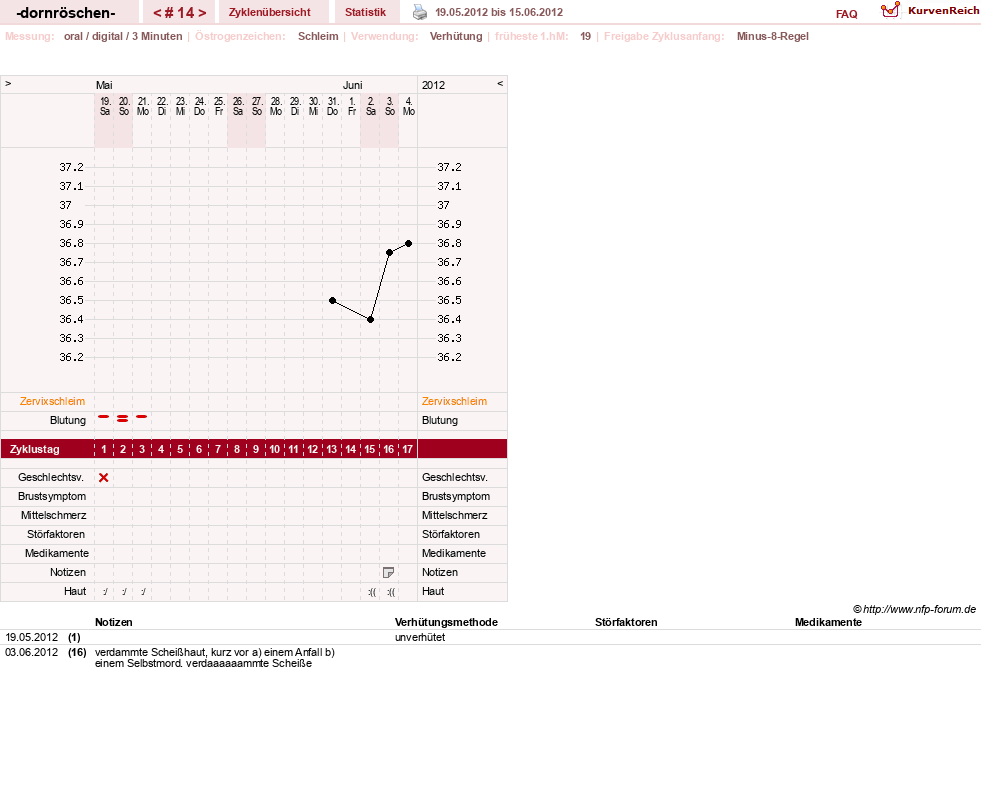Click the Verhütung usage value
The image size is (981, 795).
(456, 36)
